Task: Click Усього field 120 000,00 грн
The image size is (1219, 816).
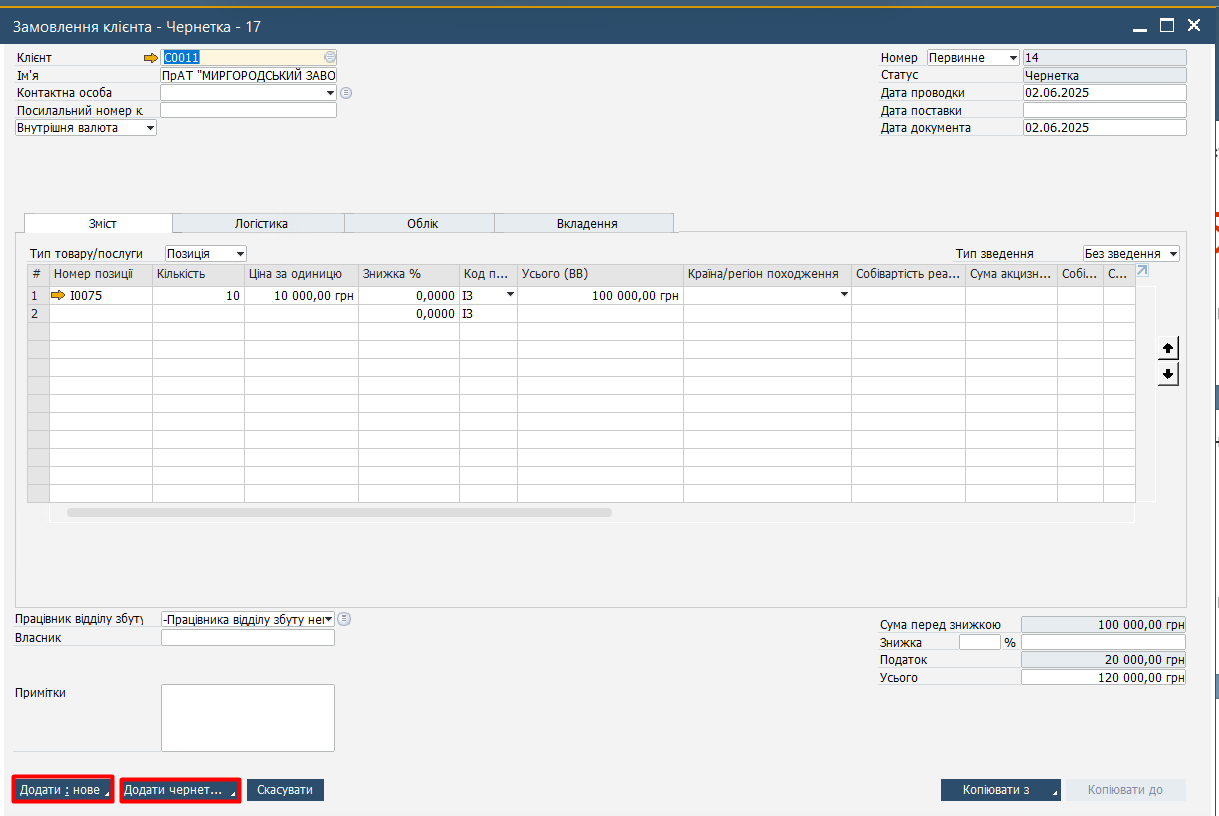Action: click(x=1104, y=678)
